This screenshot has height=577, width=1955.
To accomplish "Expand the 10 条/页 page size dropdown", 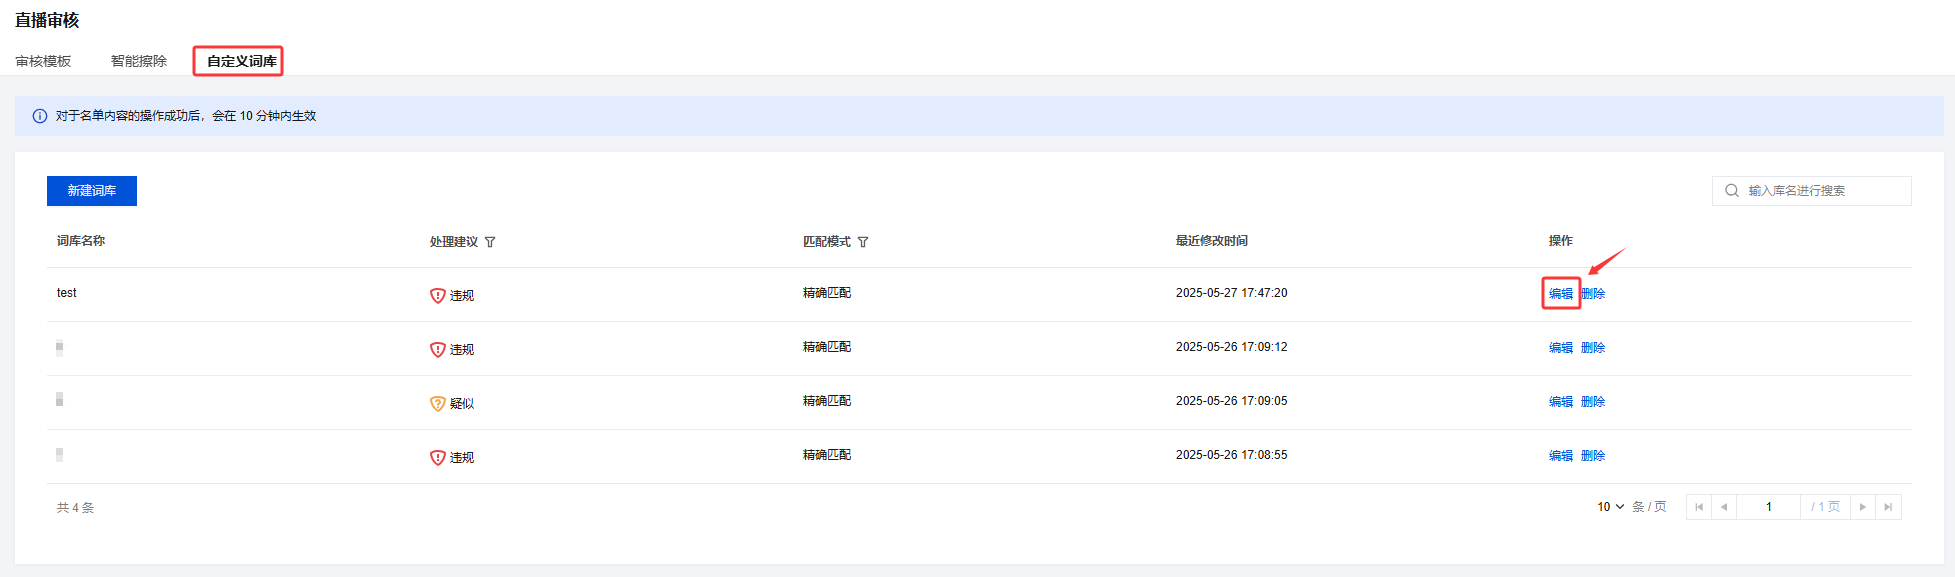I will tap(1611, 507).
